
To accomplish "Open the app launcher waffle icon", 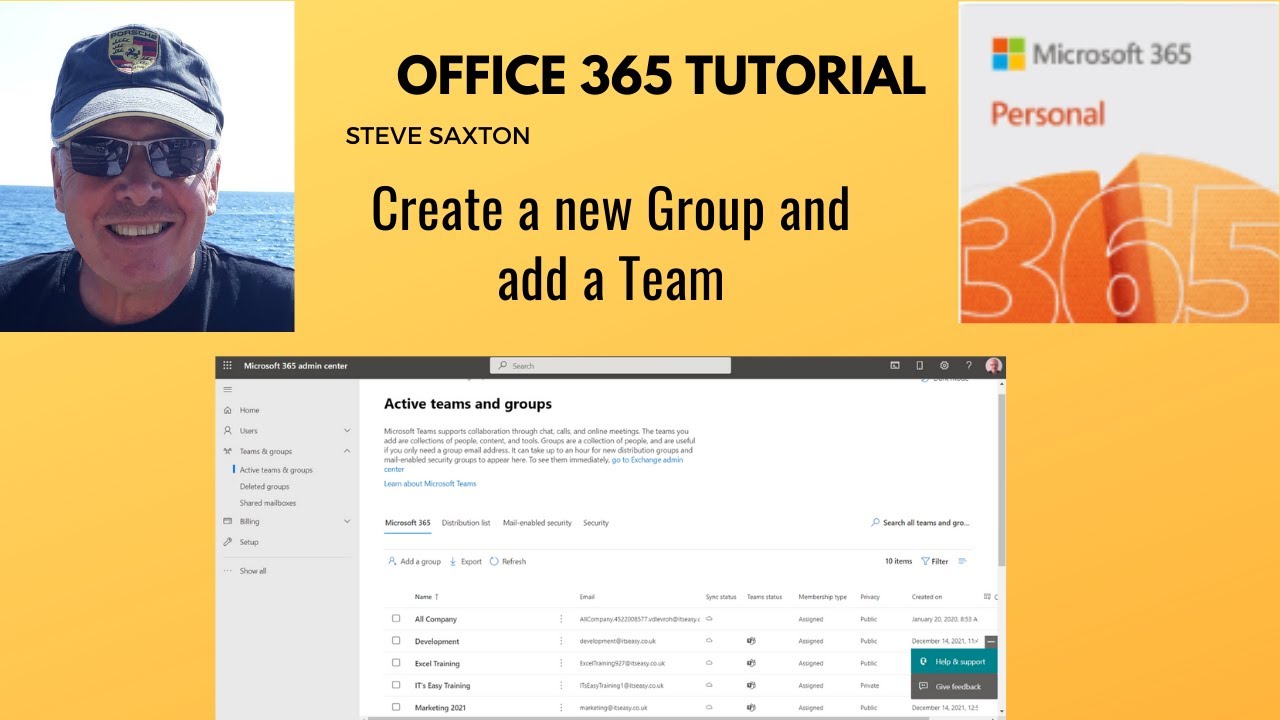I will [x=227, y=366].
